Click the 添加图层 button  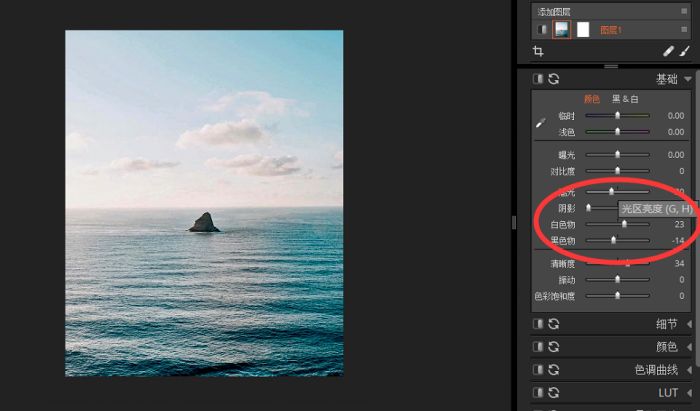pyautogui.click(x=558, y=10)
